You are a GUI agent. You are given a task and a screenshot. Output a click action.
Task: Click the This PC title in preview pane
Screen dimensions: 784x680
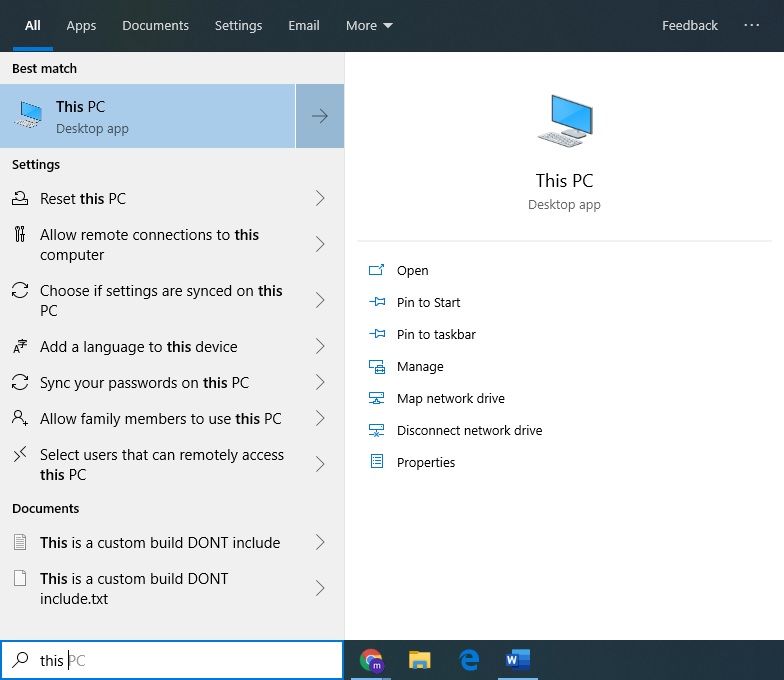(564, 180)
